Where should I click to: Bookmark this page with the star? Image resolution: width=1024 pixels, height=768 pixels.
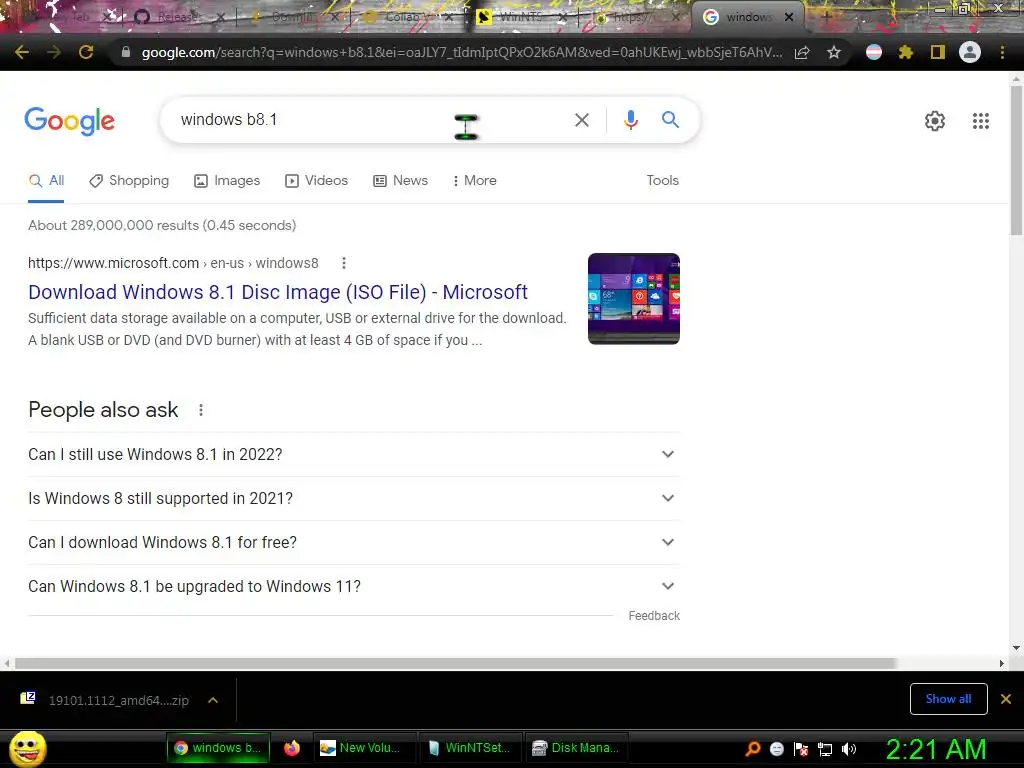tap(833, 53)
